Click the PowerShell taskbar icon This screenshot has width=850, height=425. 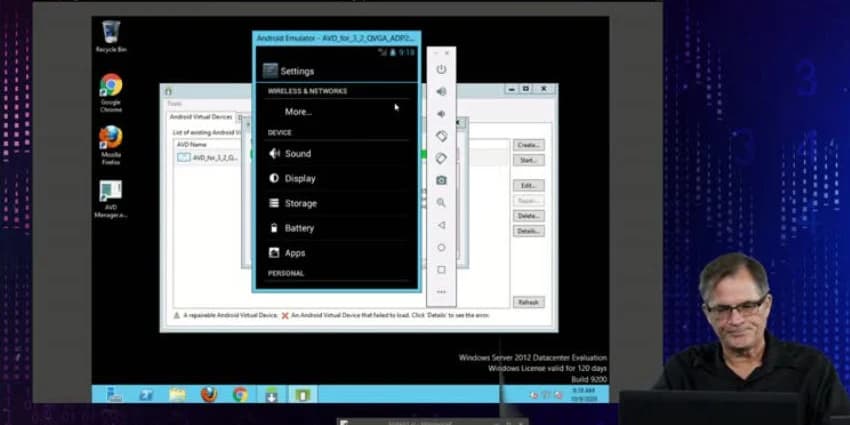pos(146,394)
